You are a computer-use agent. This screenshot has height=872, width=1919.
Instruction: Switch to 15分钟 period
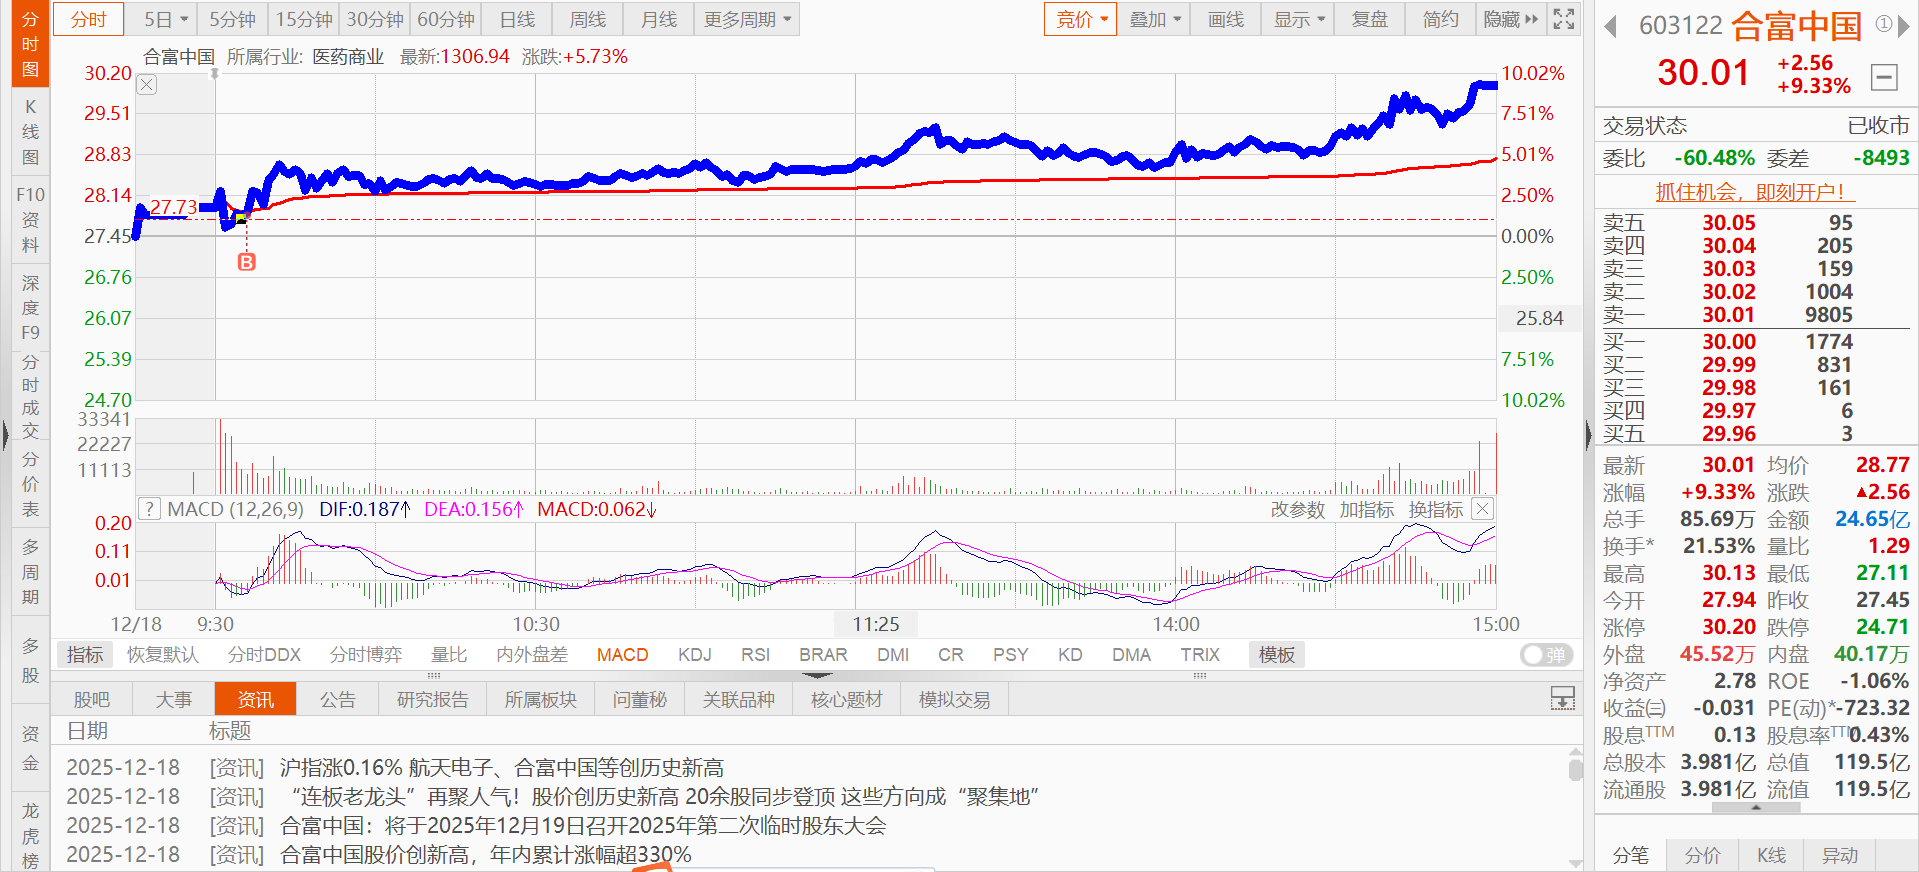304,19
